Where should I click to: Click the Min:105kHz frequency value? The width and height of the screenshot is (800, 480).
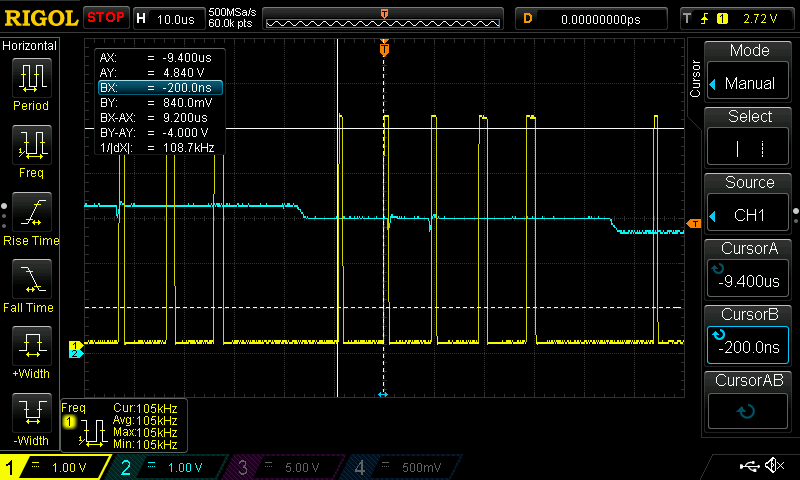tap(145, 444)
